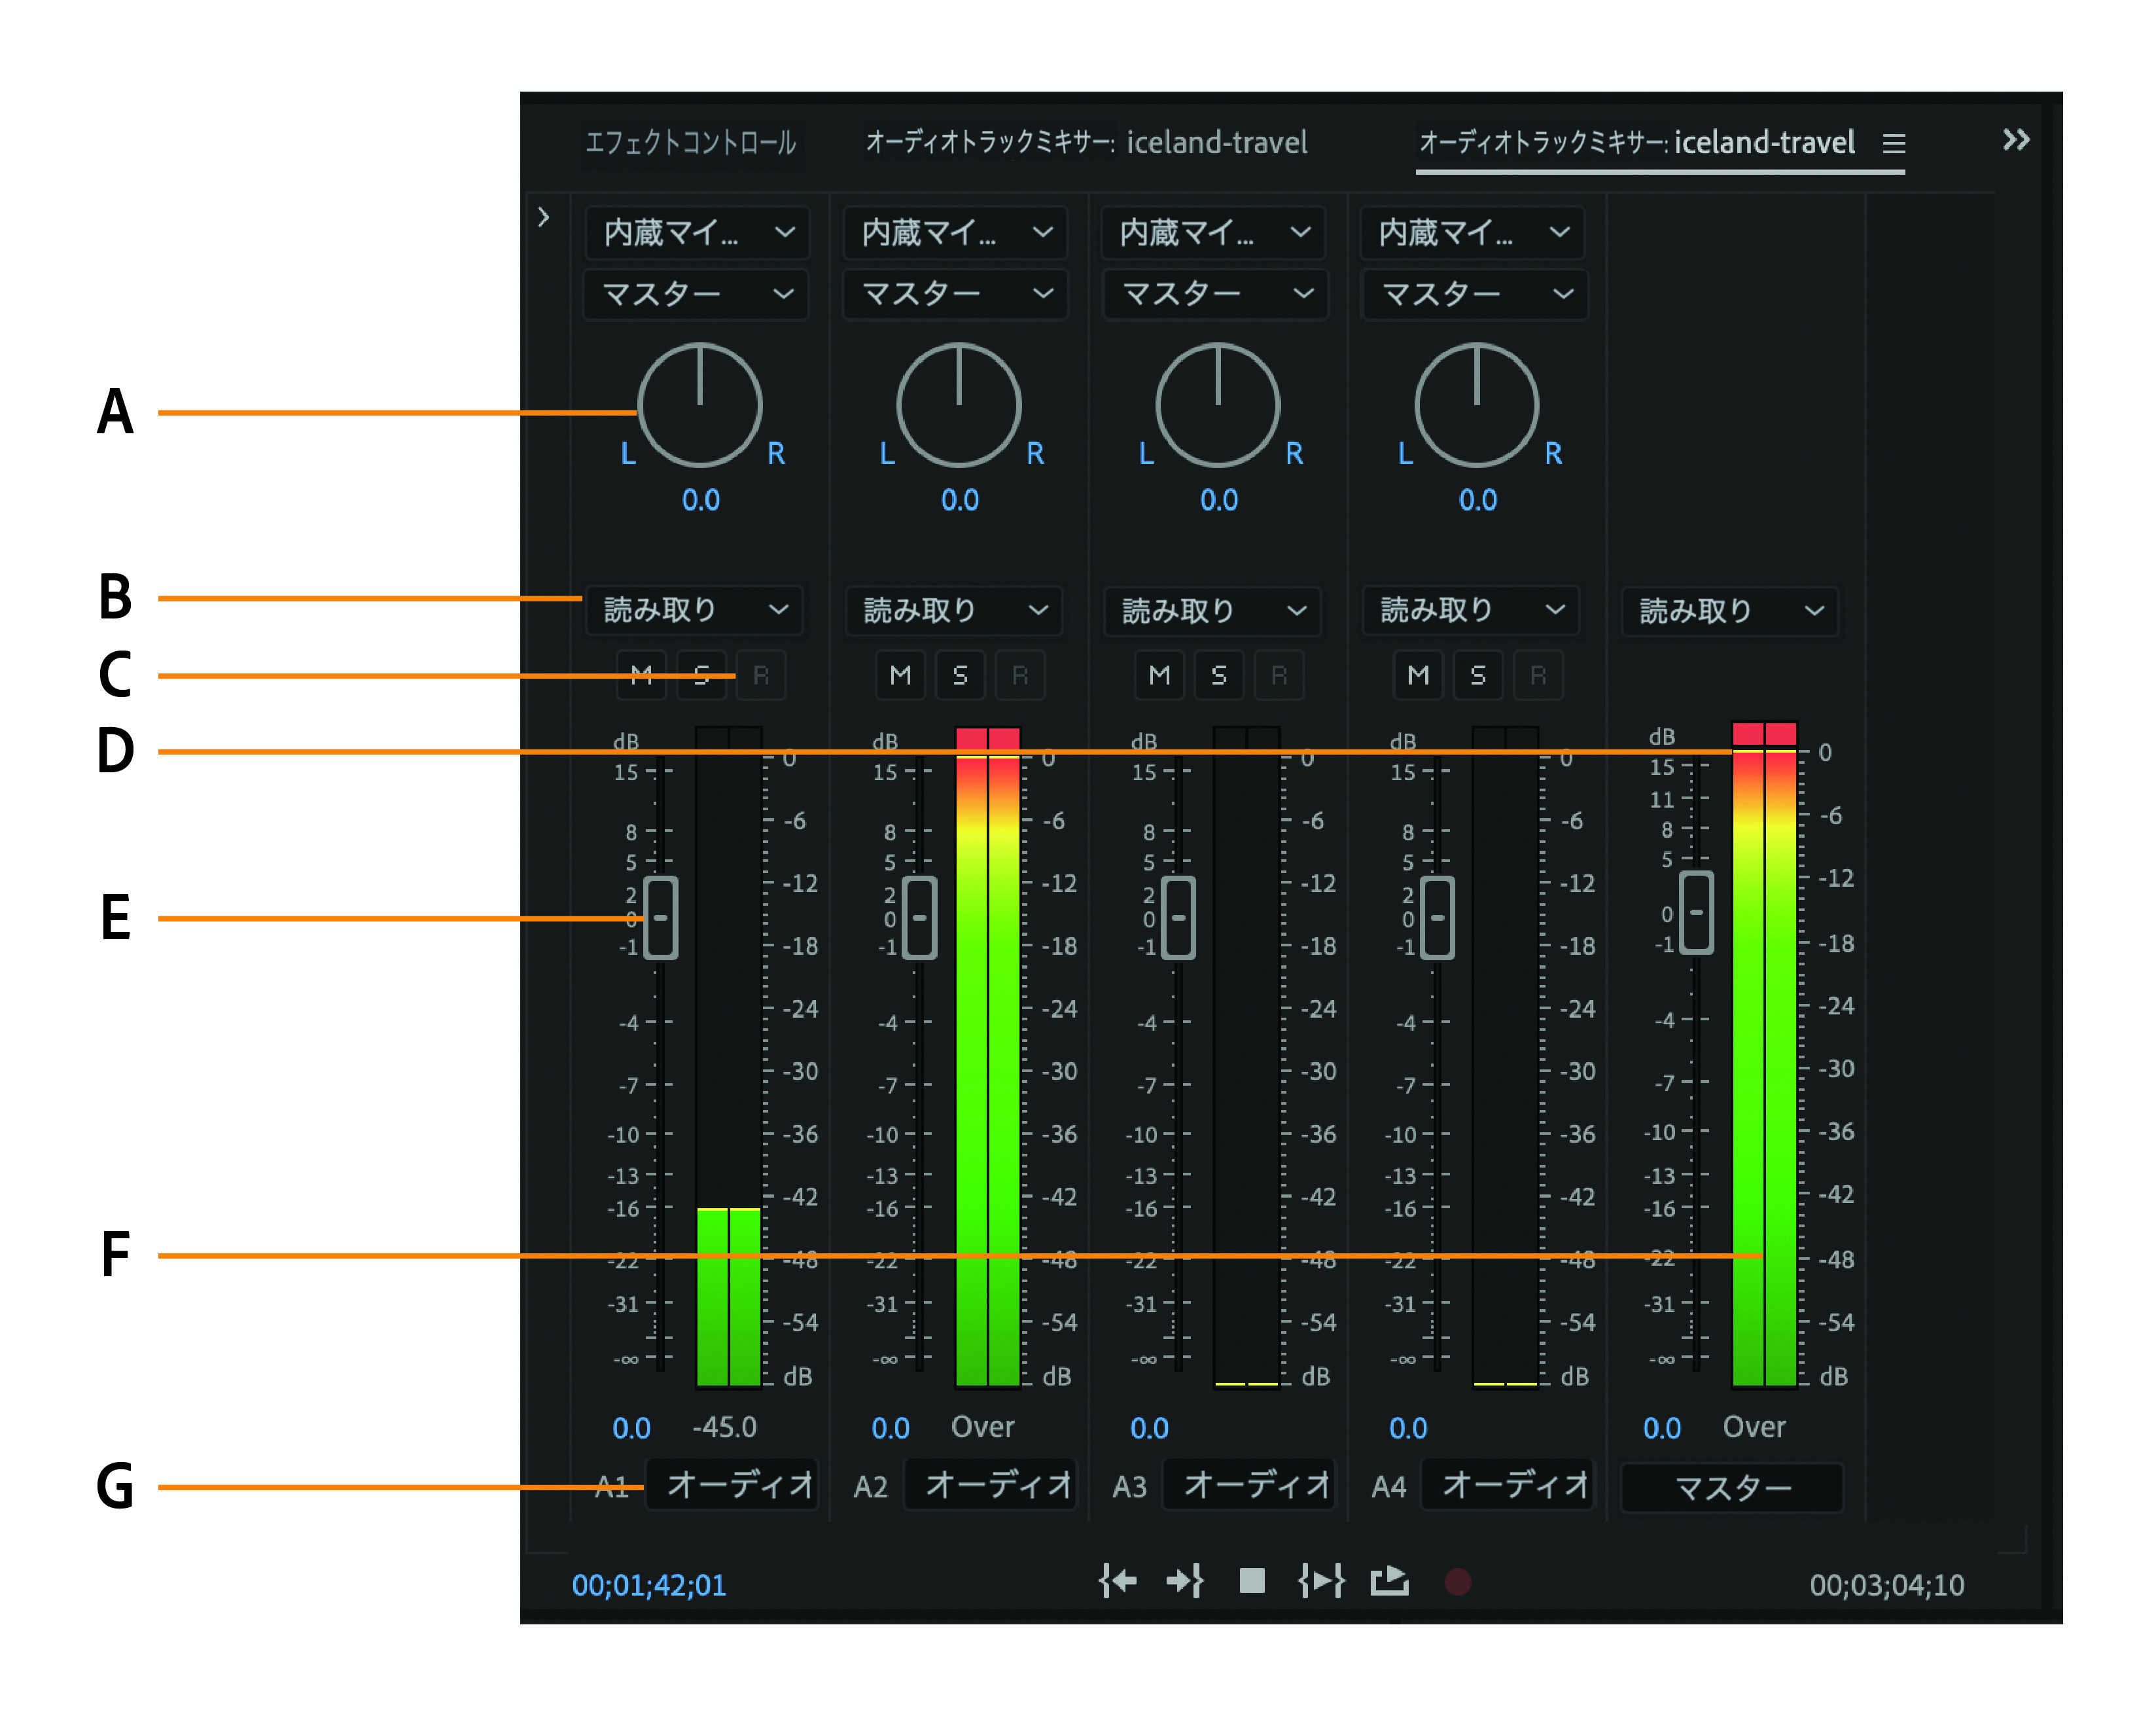Open A1 output assignment マスター dropdown

[x=697, y=294]
